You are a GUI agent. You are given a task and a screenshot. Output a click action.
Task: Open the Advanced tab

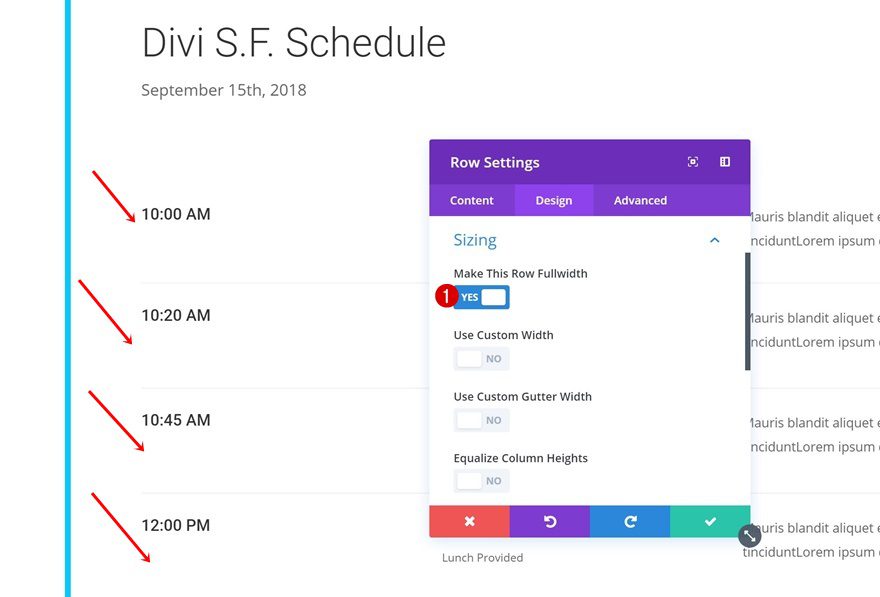(640, 200)
